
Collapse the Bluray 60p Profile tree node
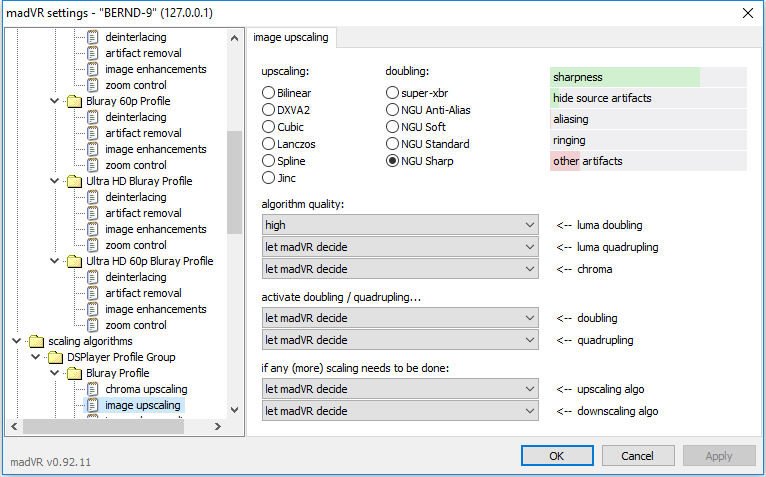(x=55, y=101)
